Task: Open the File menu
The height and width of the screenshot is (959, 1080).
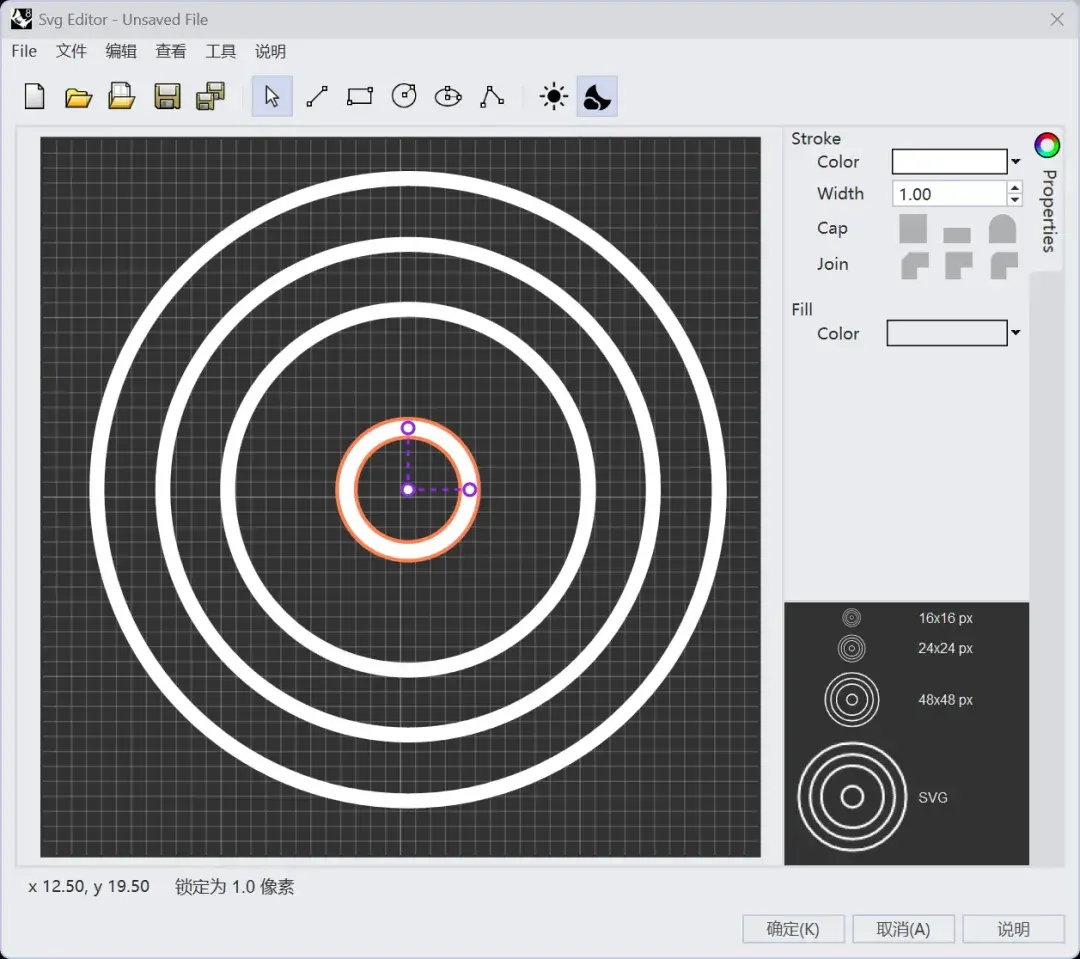Action: click(24, 51)
